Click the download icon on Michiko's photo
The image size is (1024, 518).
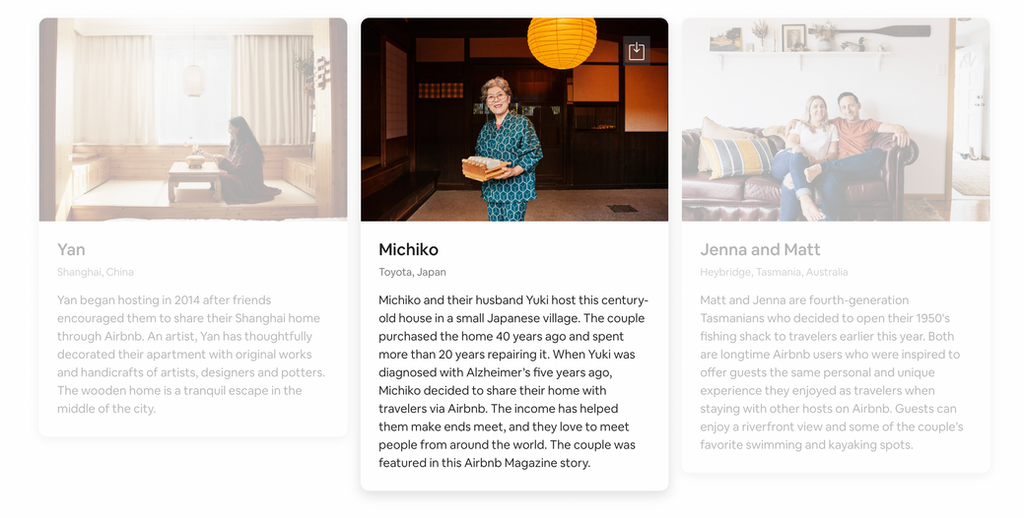click(636, 51)
